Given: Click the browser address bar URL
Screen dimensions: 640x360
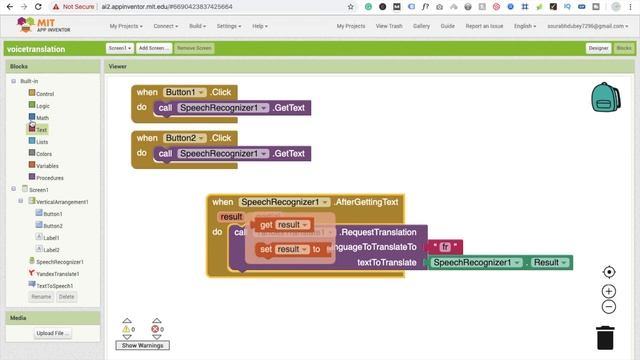Looking at the screenshot, I should pos(167,7).
